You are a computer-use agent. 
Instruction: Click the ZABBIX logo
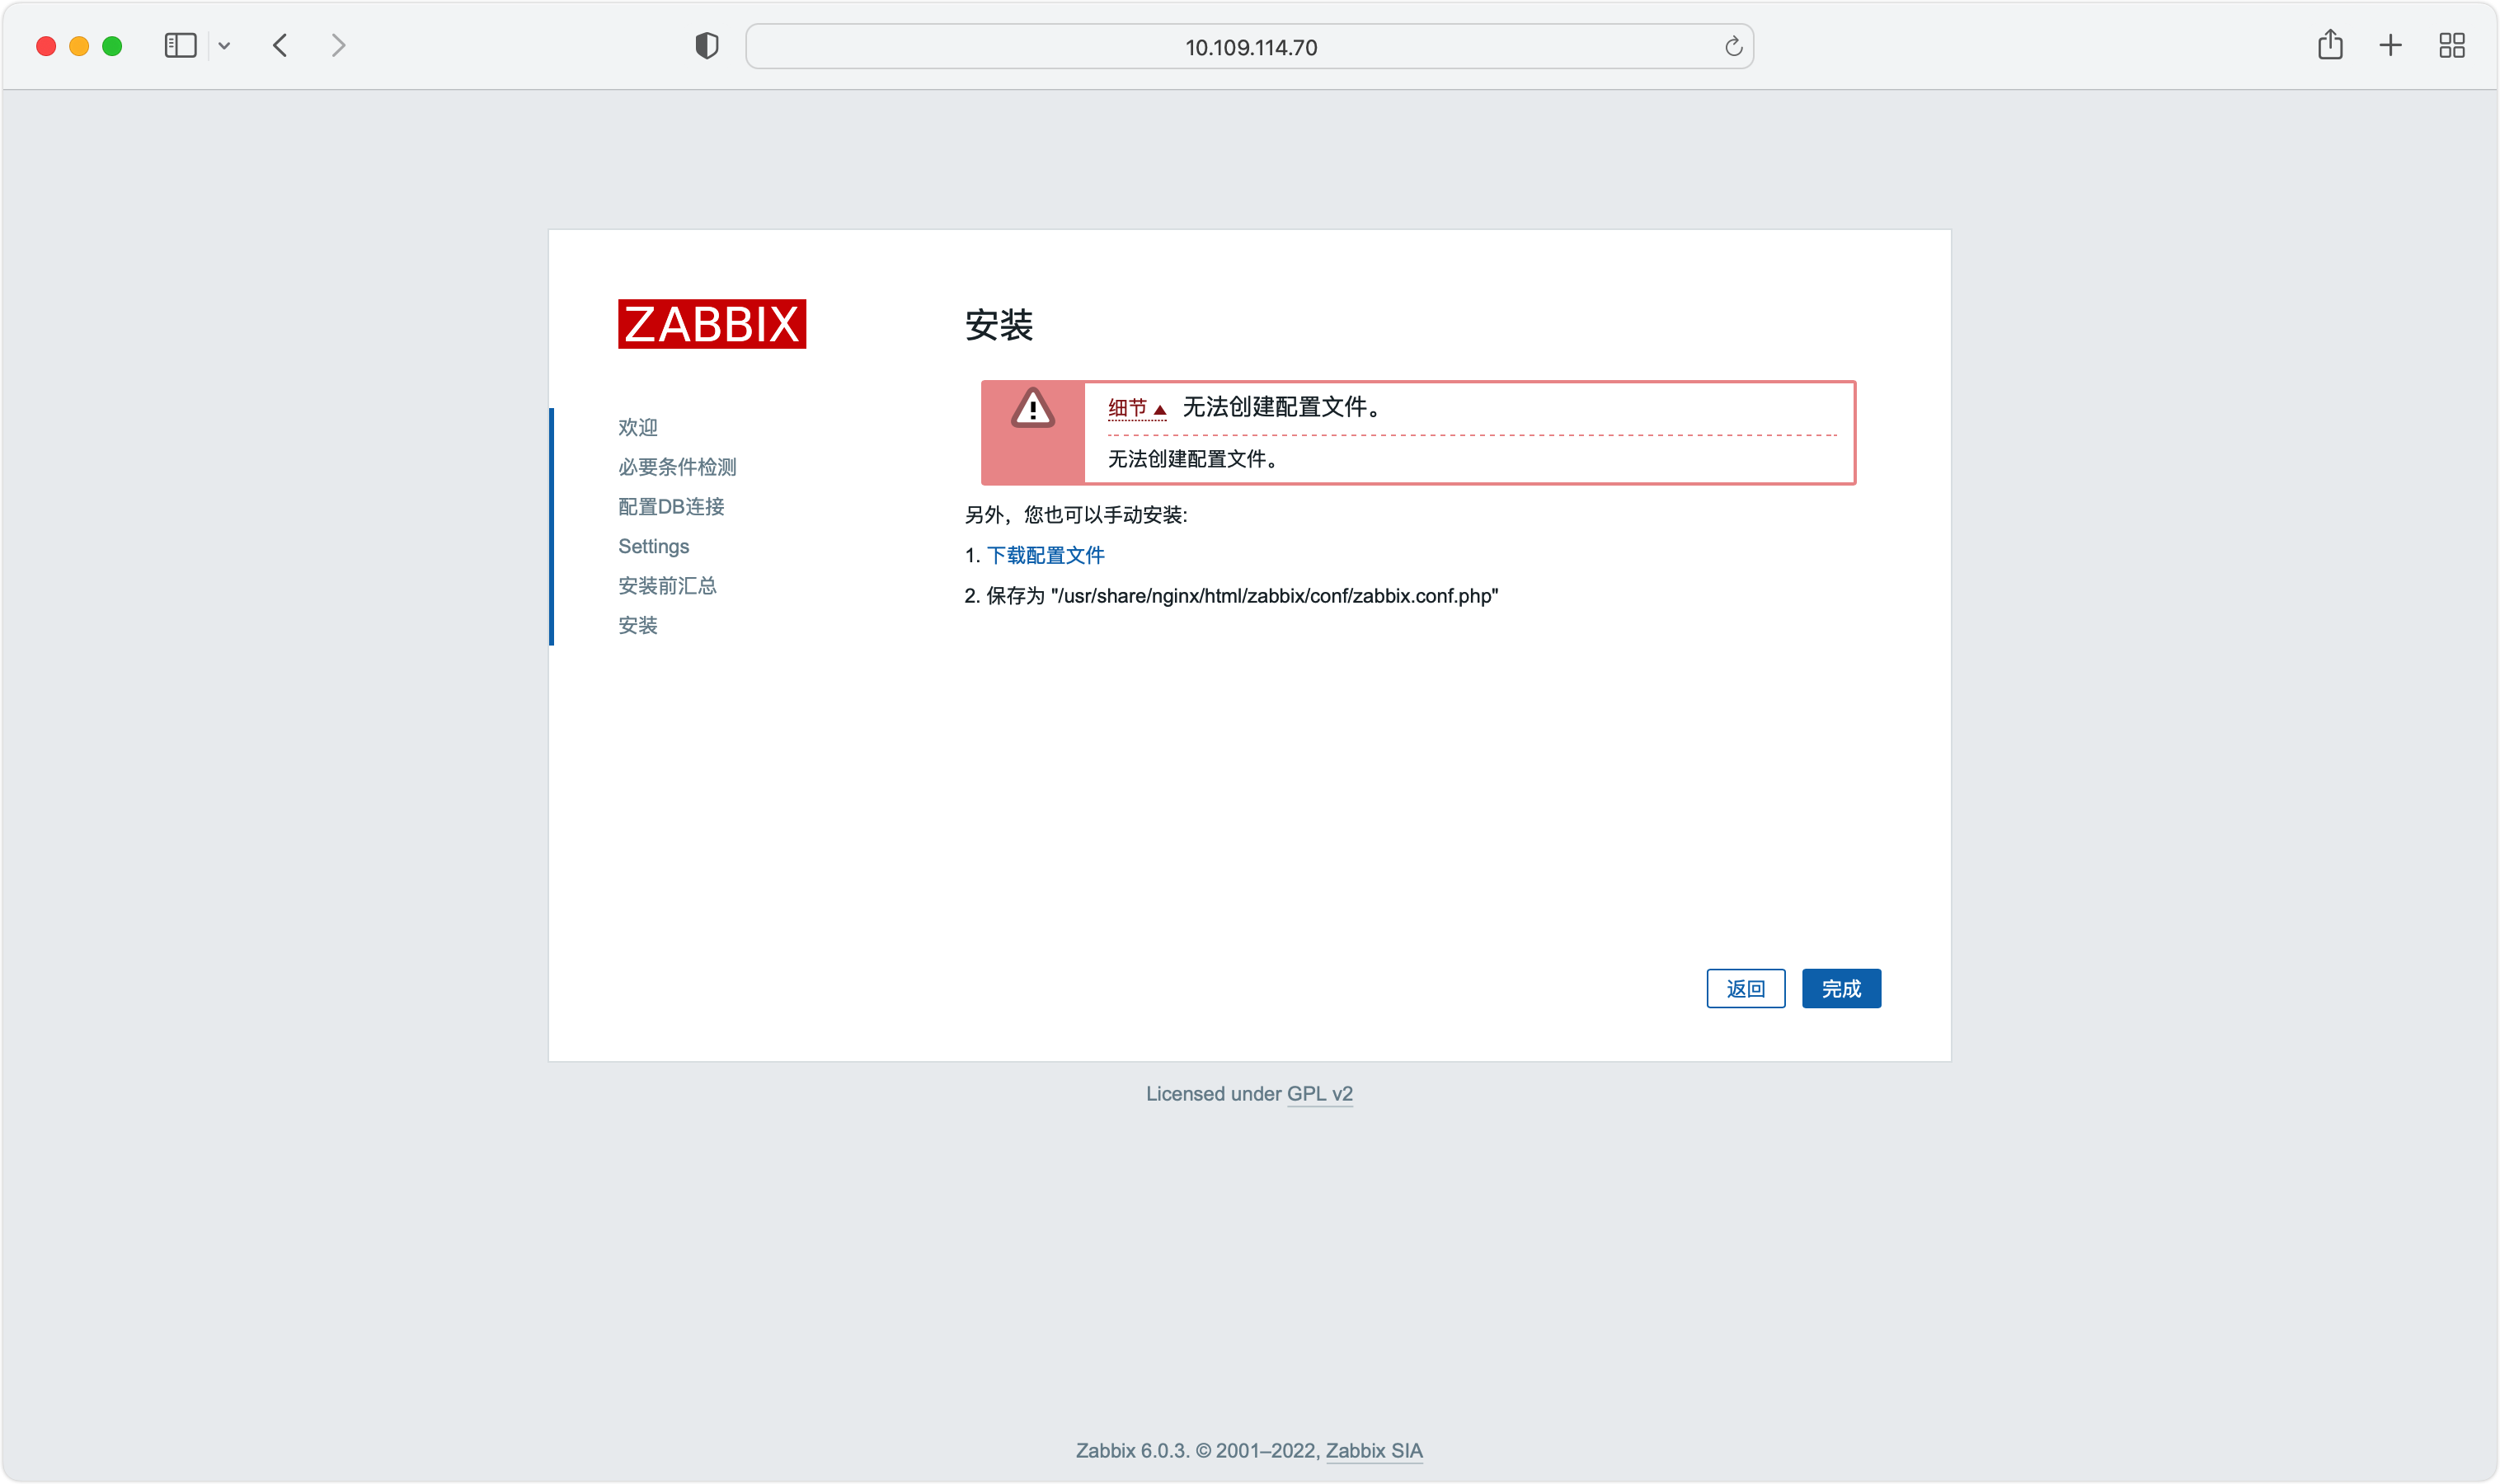tap(712, 324)
